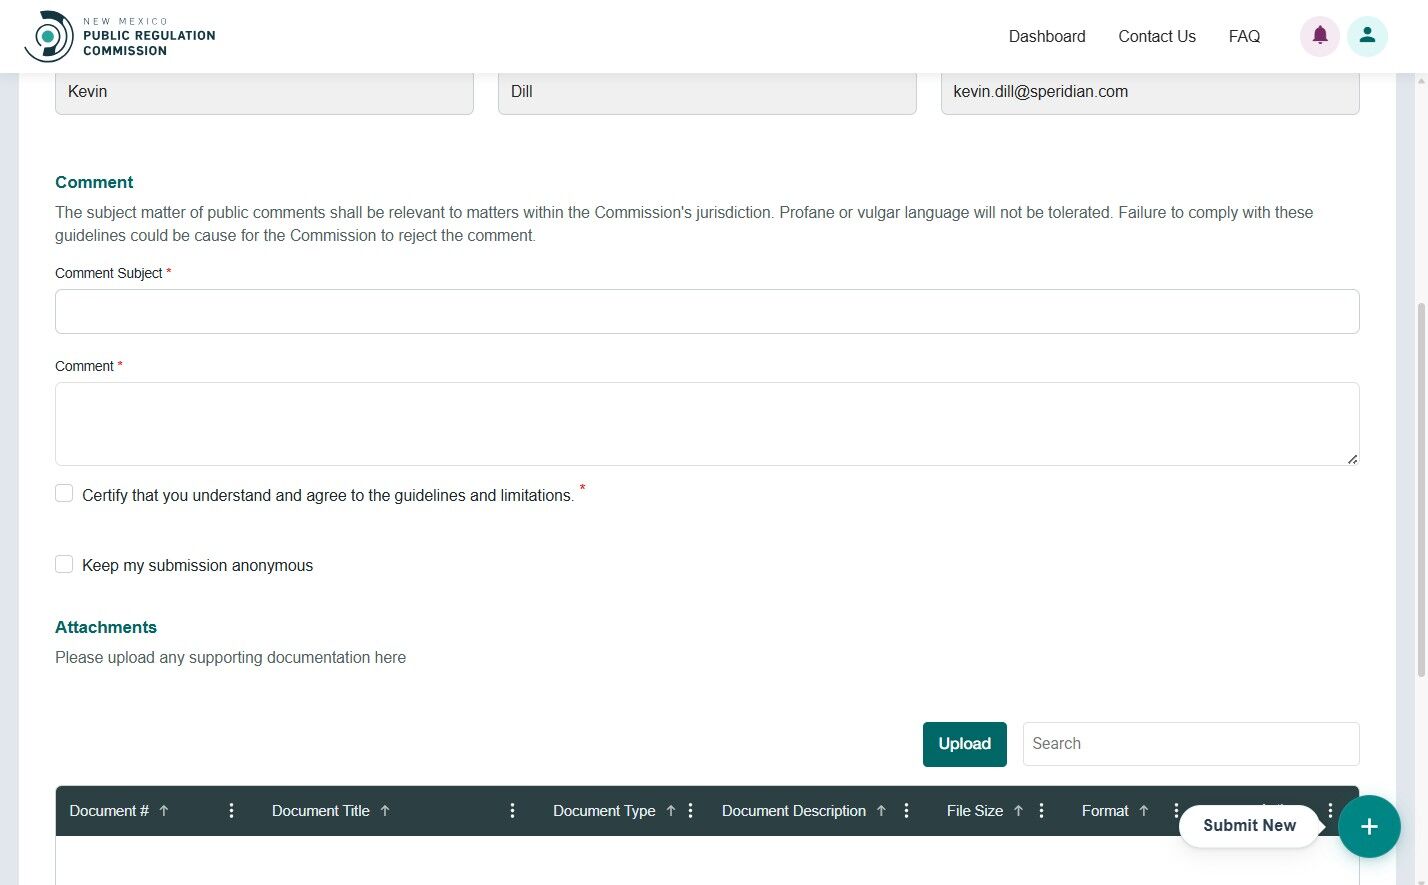The image size is (1428, 885).
Task: Open the Document Title column options menu
Action: point(513,811)
